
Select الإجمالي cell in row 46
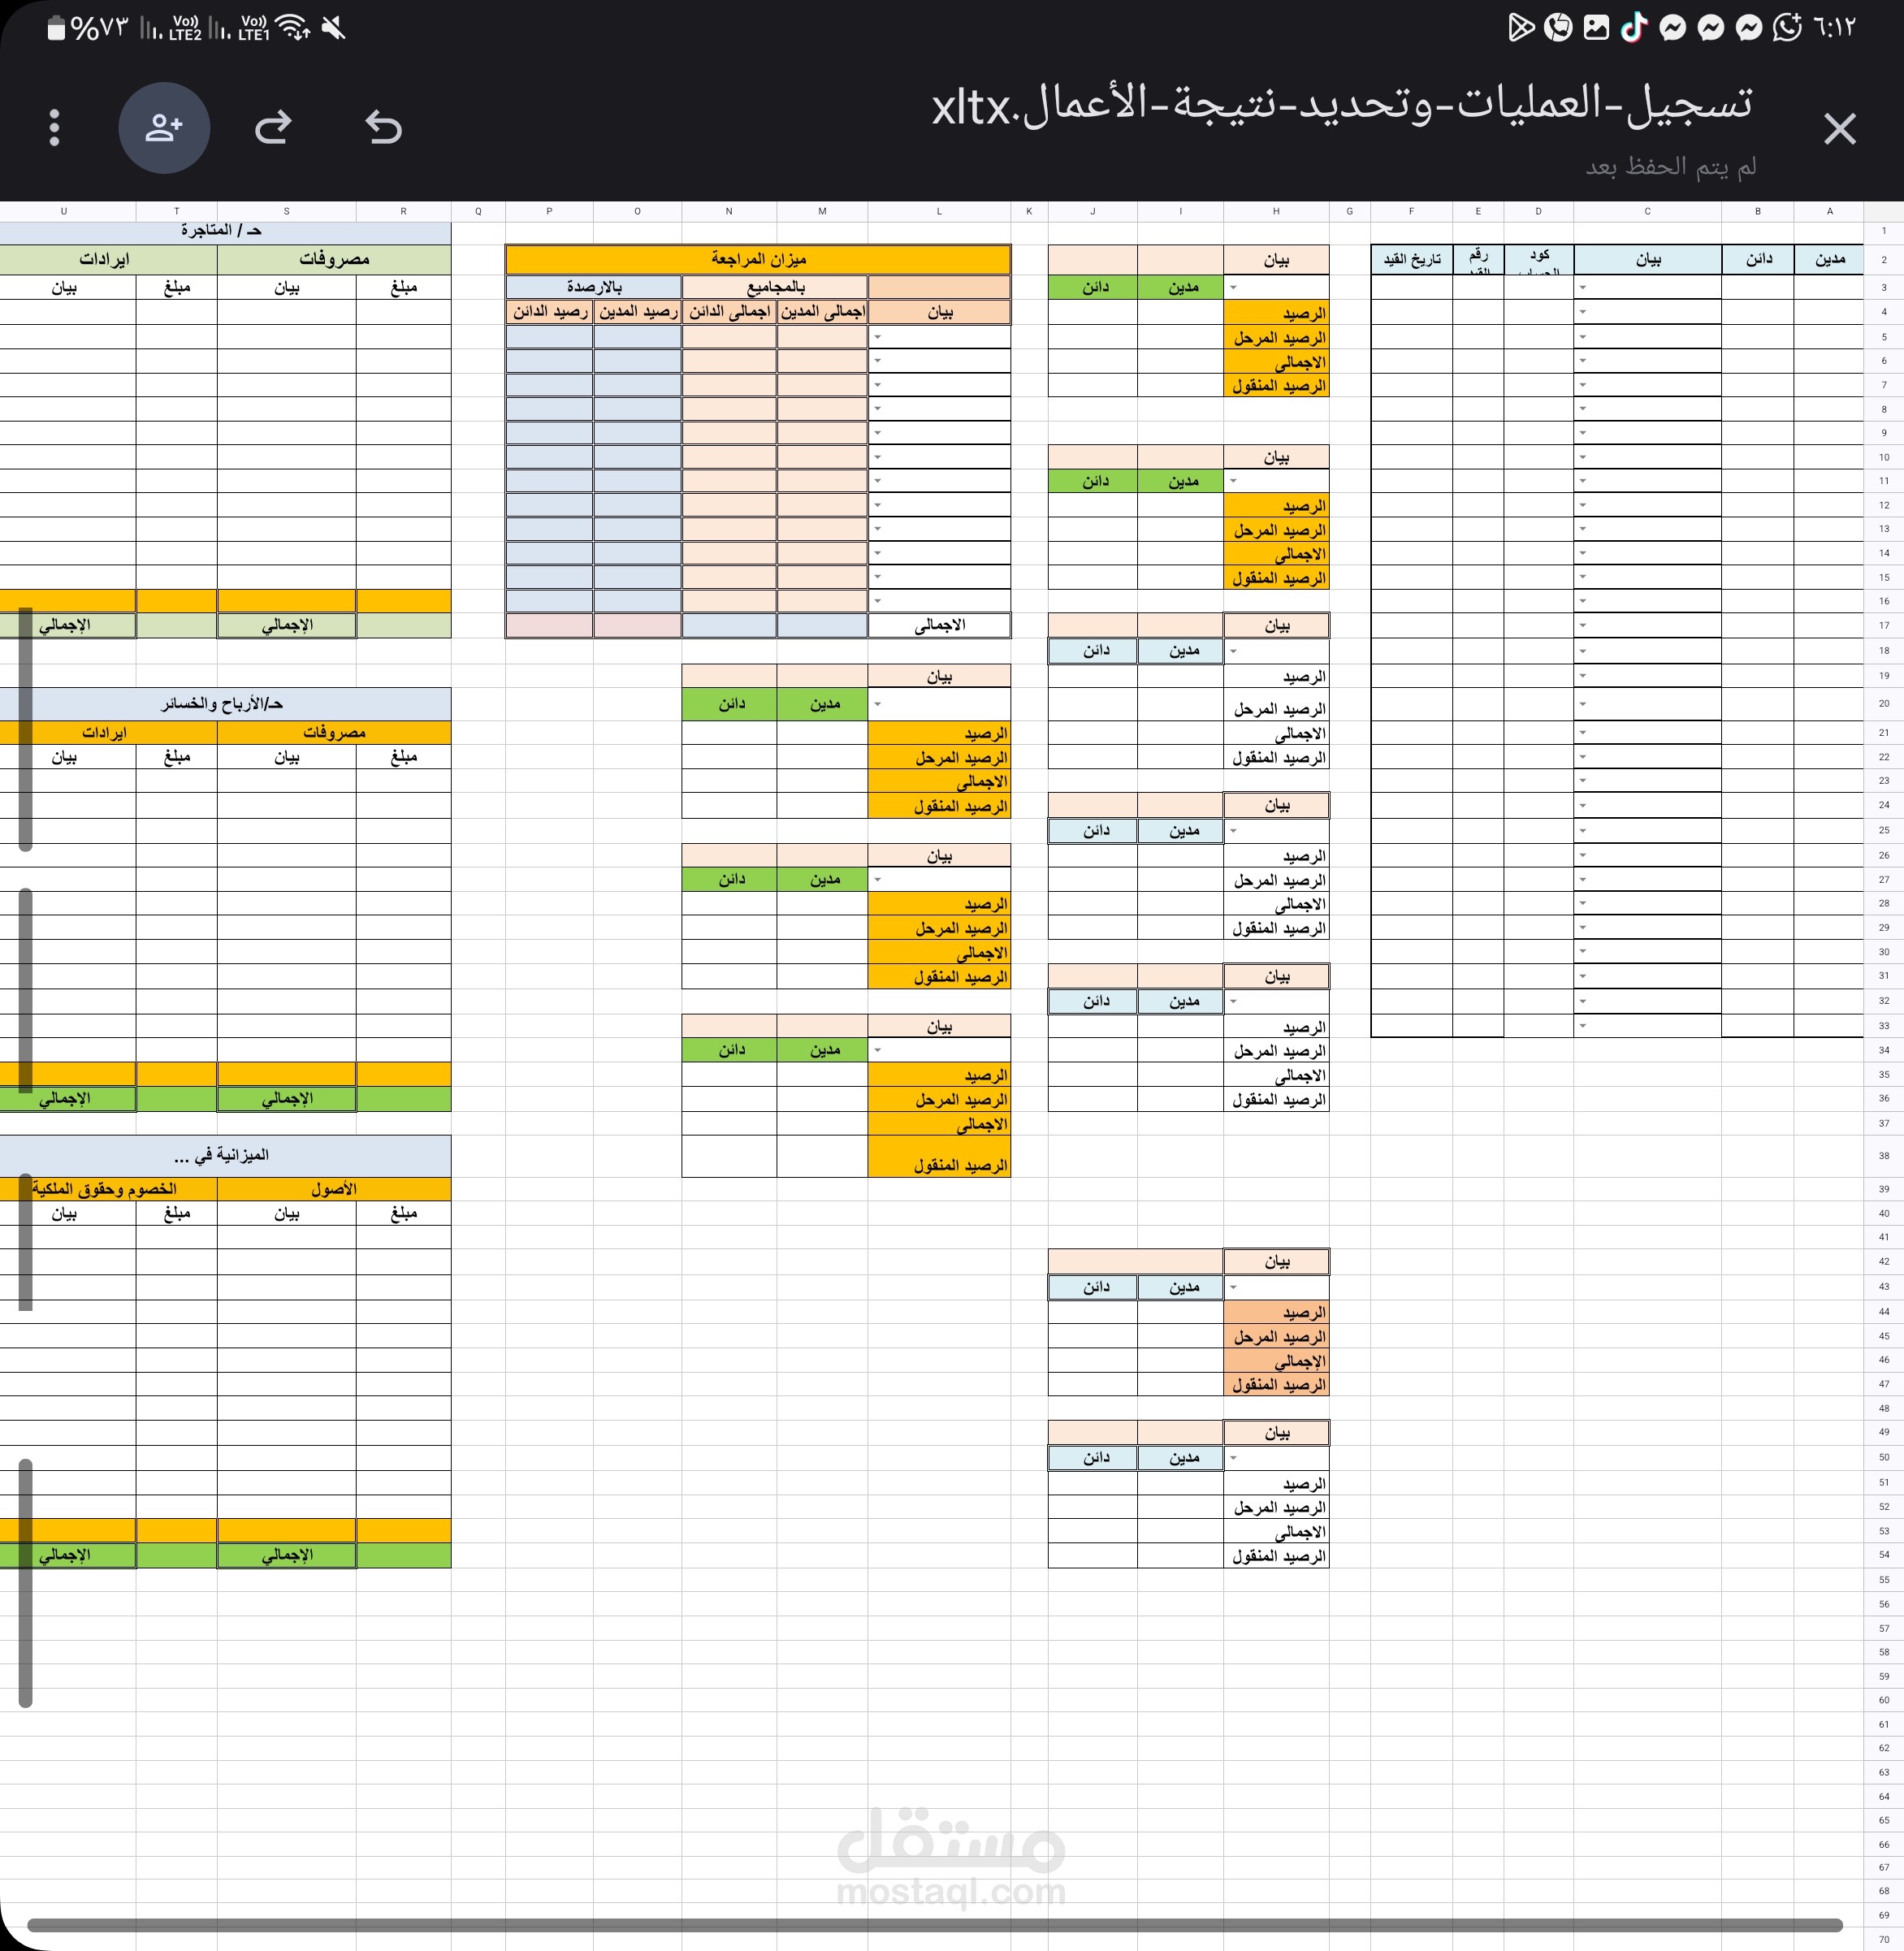tap(1277, 1361)
